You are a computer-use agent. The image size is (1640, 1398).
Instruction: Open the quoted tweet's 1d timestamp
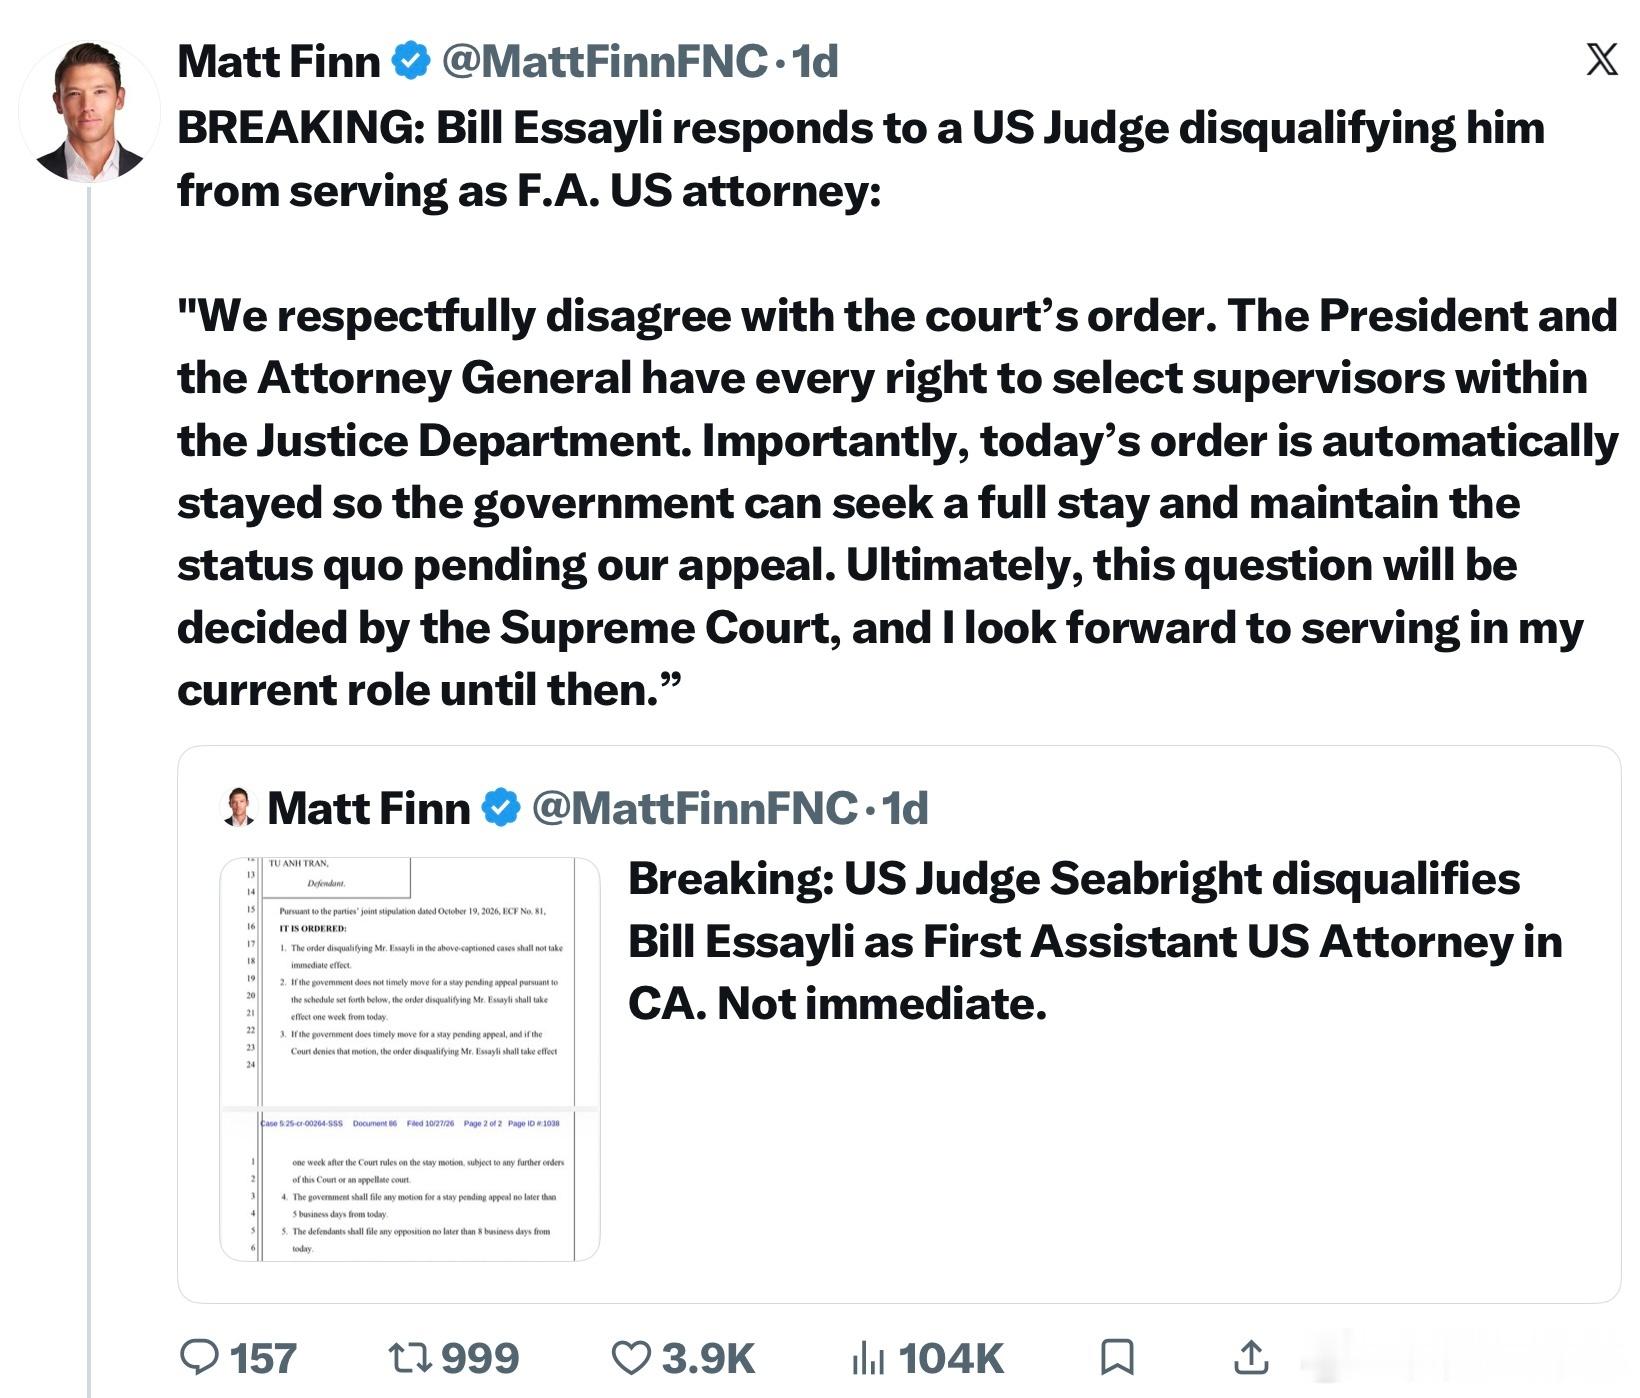pos(905,807)
